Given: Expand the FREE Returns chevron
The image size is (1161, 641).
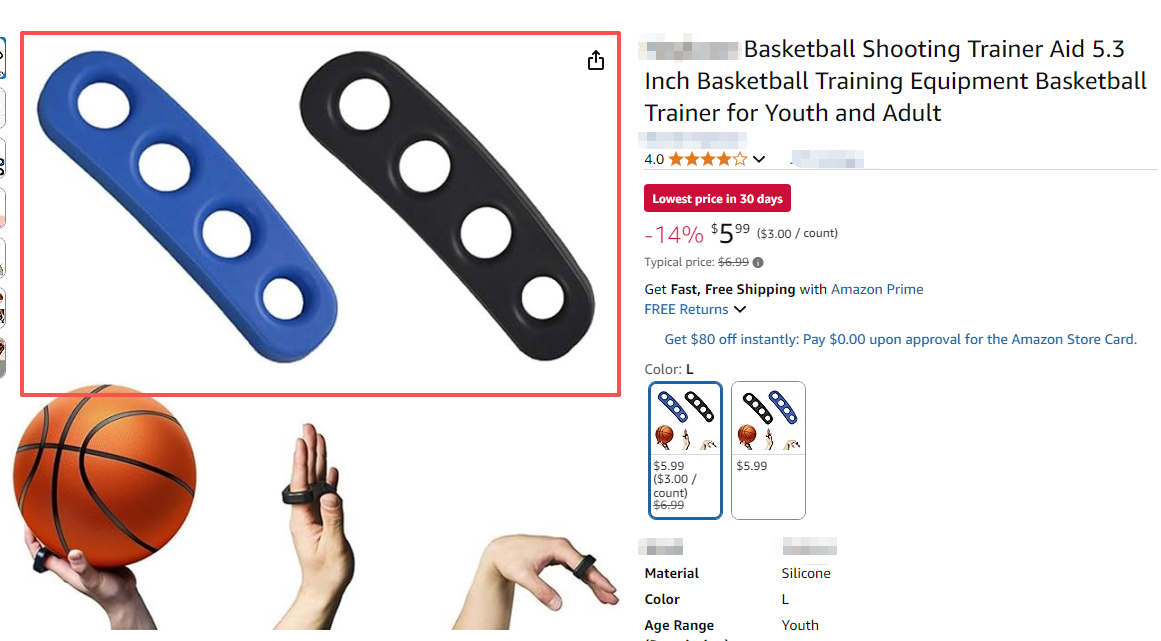Looking at the screenshot, I should 740,309.
